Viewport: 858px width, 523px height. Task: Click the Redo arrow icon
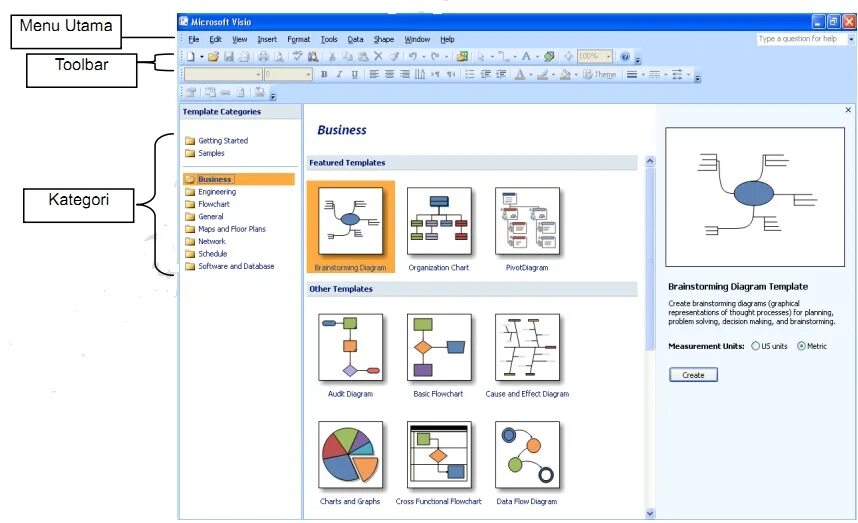436,56
